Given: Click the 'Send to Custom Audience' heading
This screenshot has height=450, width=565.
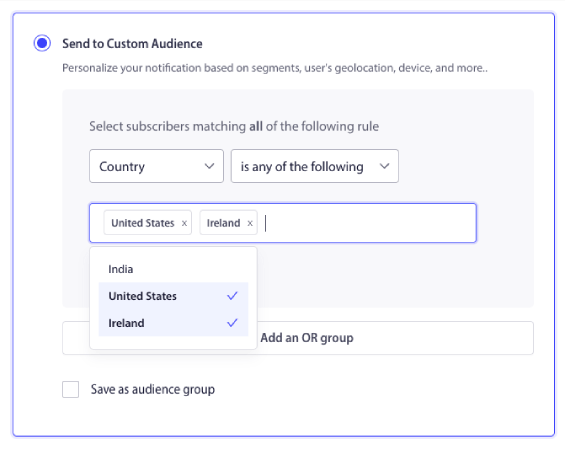Looking at the screenshot, I should [132, 44].
